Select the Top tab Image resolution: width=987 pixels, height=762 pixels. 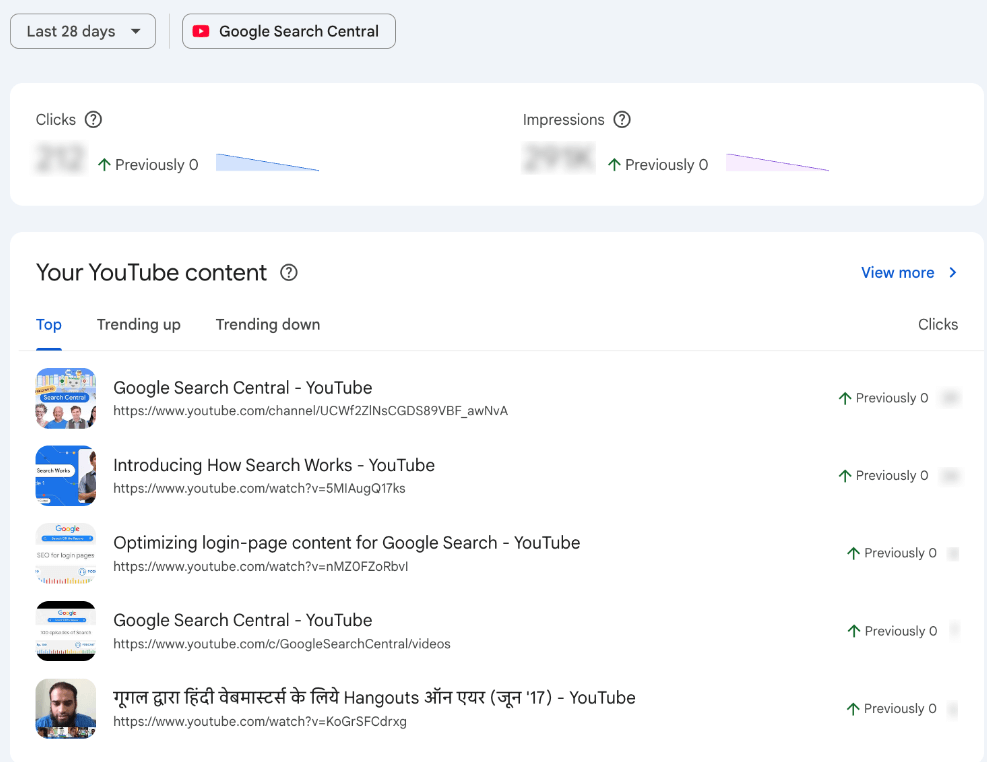pos(49,324)
